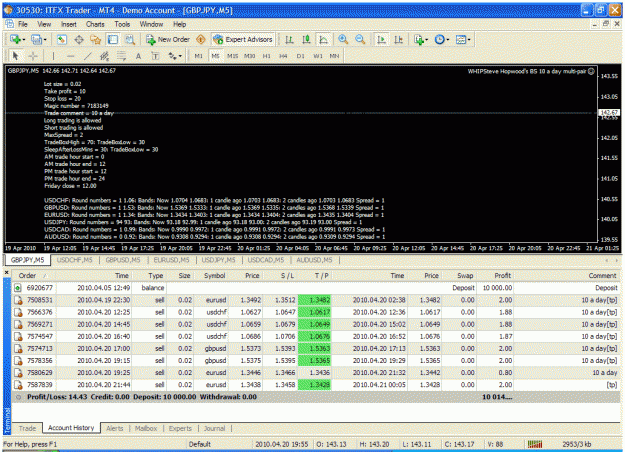
Task: Click the New Chart toolbar icon
Action: pos(17,39)
